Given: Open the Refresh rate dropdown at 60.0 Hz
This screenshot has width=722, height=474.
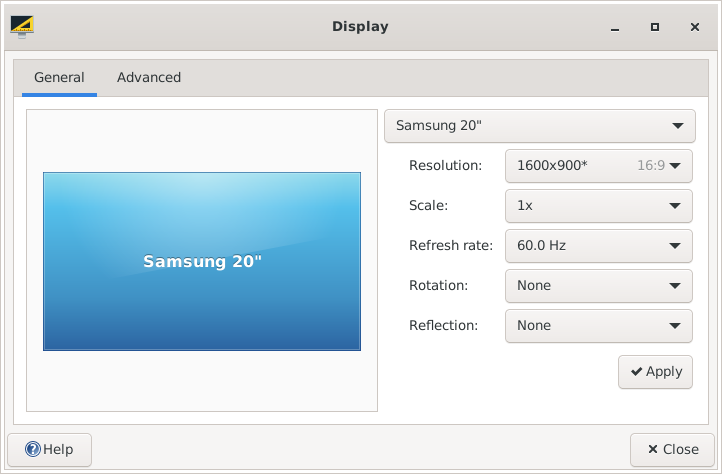Looking at the screenshot, I should pyautogui.click(x=599, y=246).
